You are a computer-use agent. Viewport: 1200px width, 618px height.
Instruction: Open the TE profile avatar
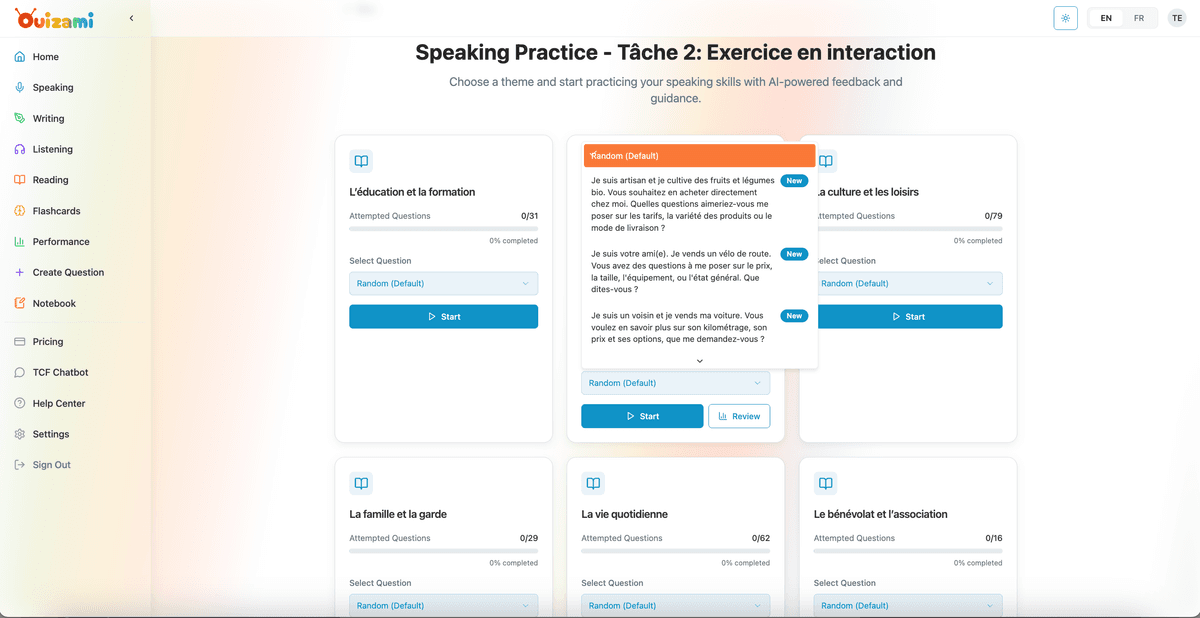pyautogui.click(x=1177, y=17)
